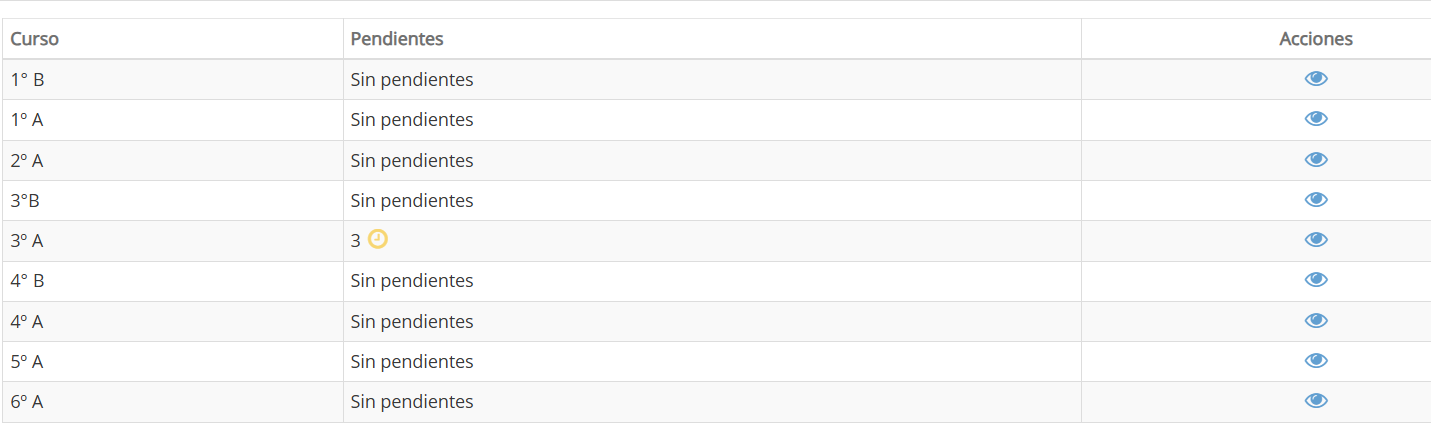Screen dimensions: 1431x447
Task: Click 'Sin pendientes' in the 1° A row
Action: [411, 120]
